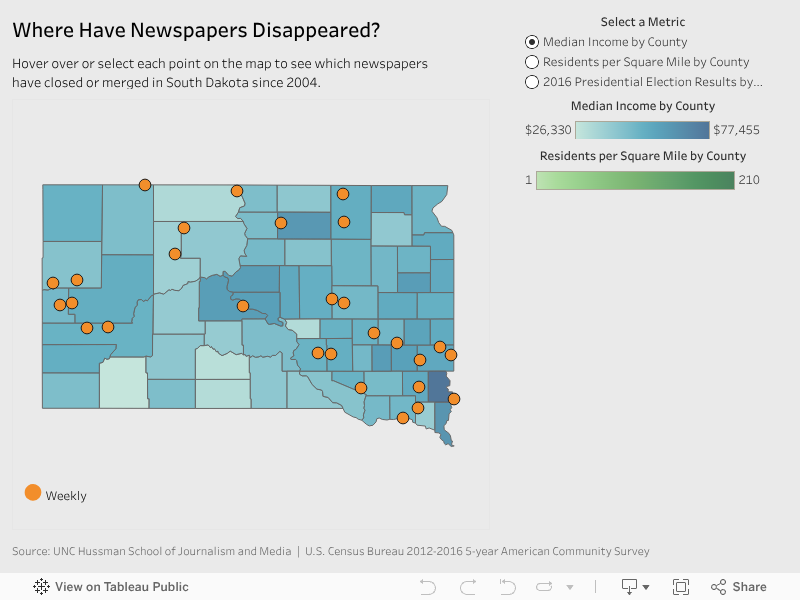Select the orange Weekly legend marker
The image size is (800, 600).
point(36,493)
